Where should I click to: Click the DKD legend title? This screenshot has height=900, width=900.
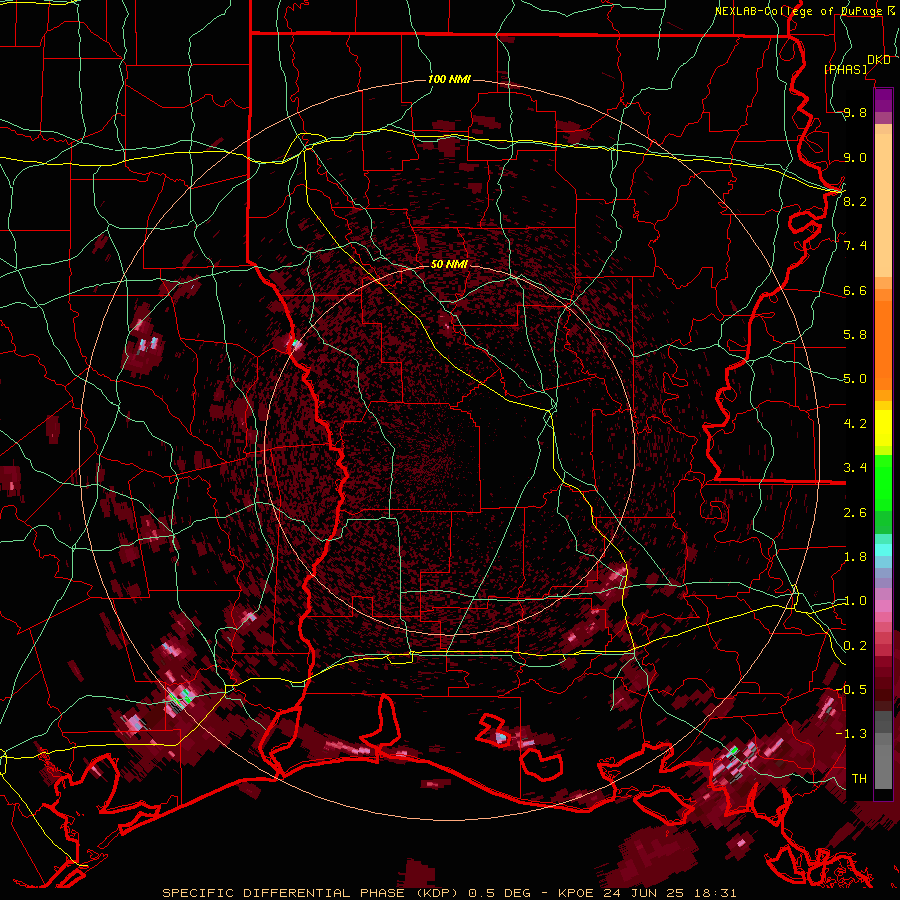pos(879,60)
